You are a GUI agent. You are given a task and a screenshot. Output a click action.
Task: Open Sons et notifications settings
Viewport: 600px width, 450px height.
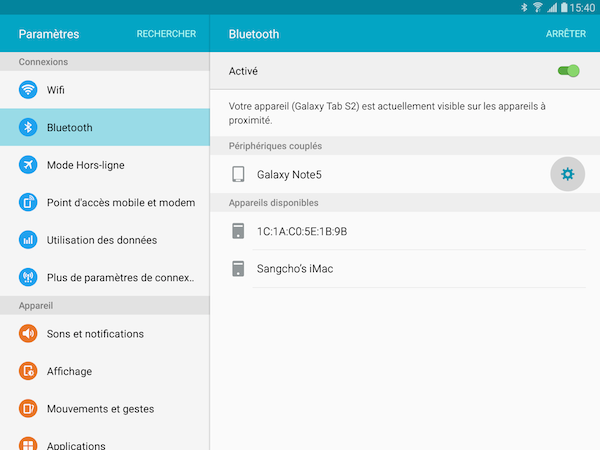coord(105,334)
